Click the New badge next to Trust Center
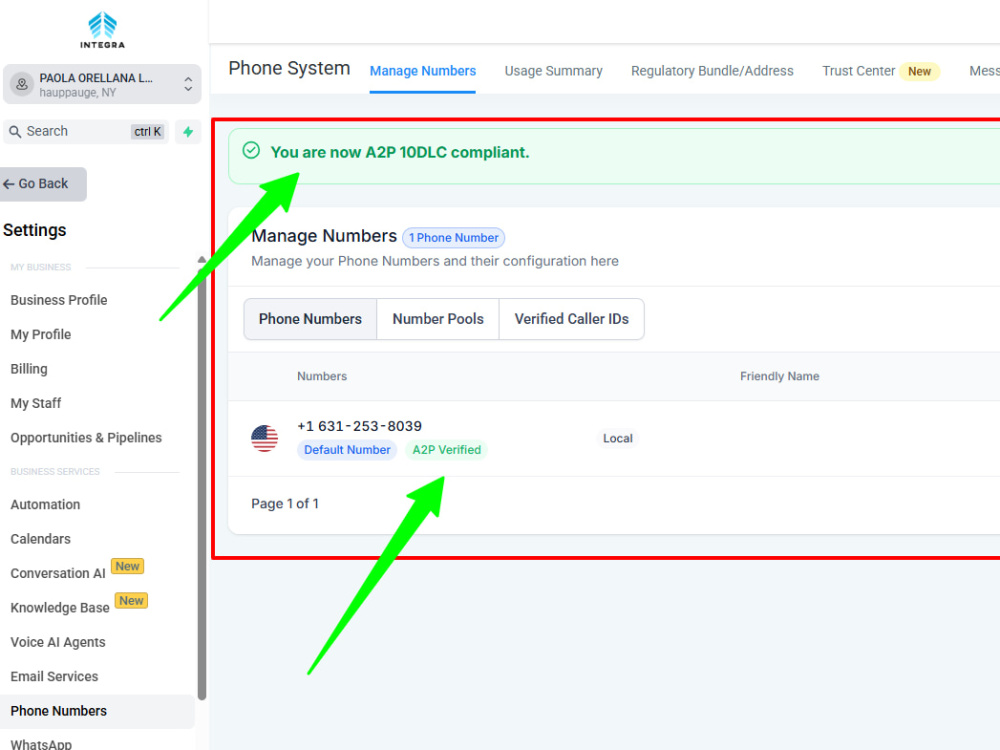Viewport: 1000px width, 750px height. click(x=919, y=71)
